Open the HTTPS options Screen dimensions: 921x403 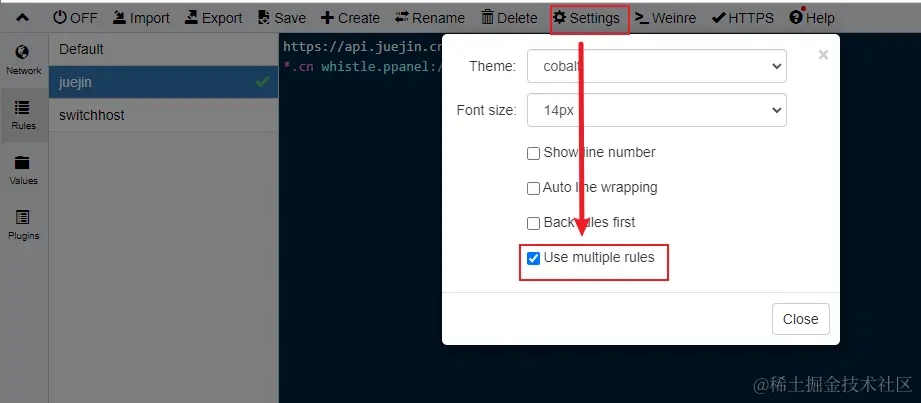(x=743, y=18)
